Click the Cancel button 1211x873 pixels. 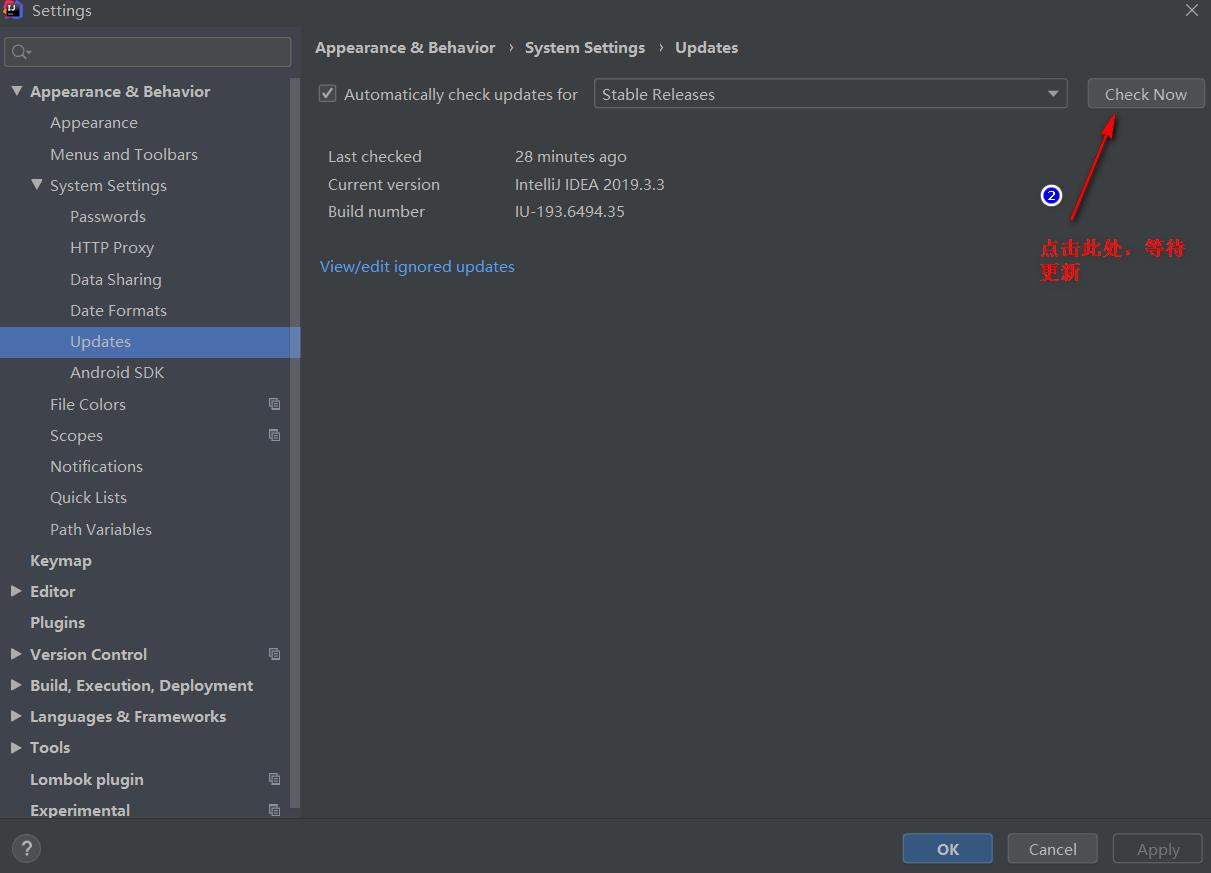pos(1053,849)
